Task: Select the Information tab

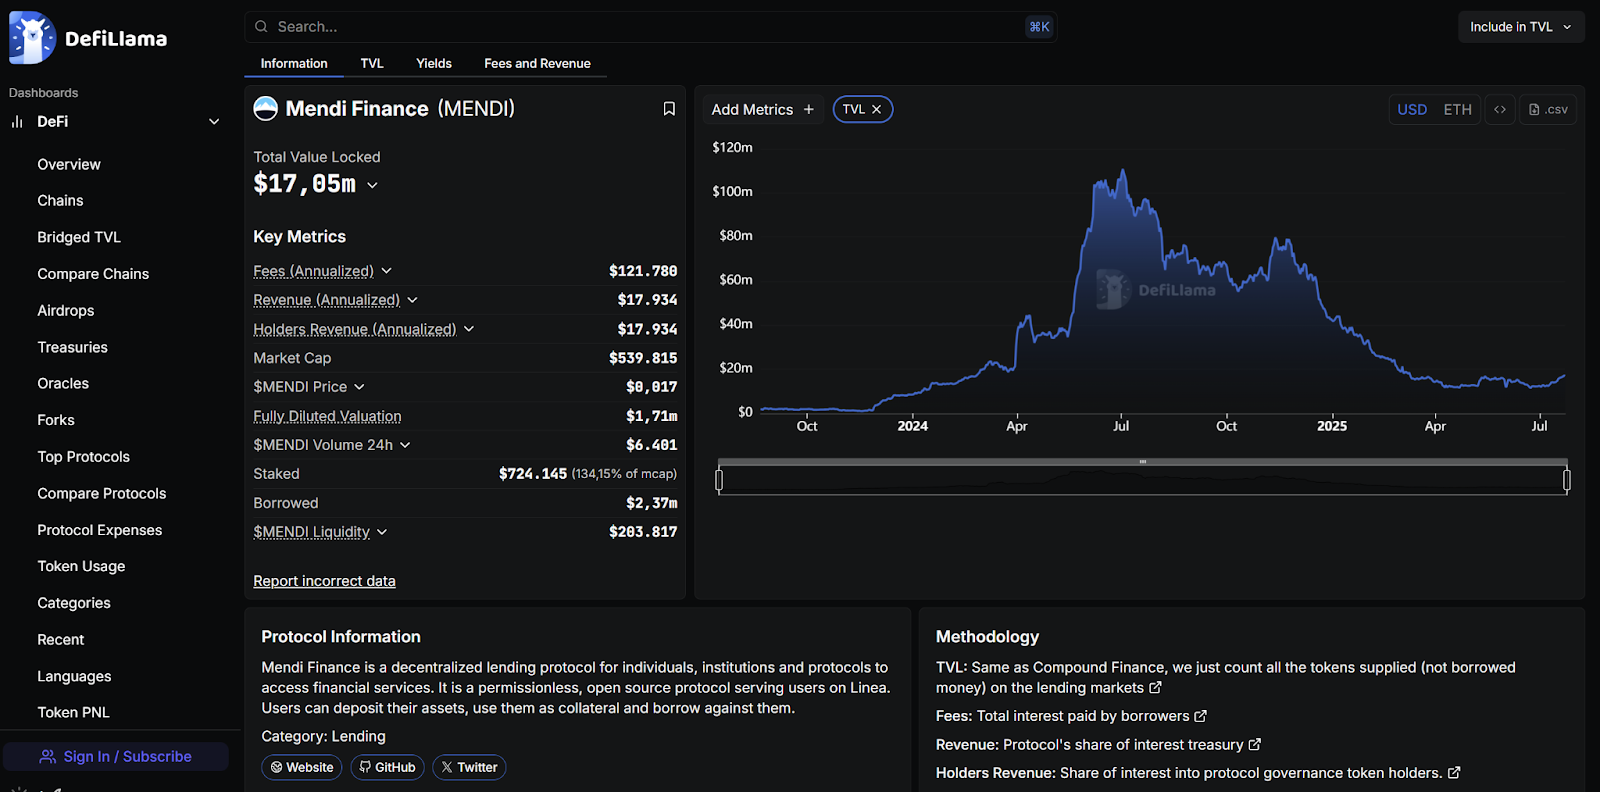Action: pyautogui.click(x=294, y=63)
